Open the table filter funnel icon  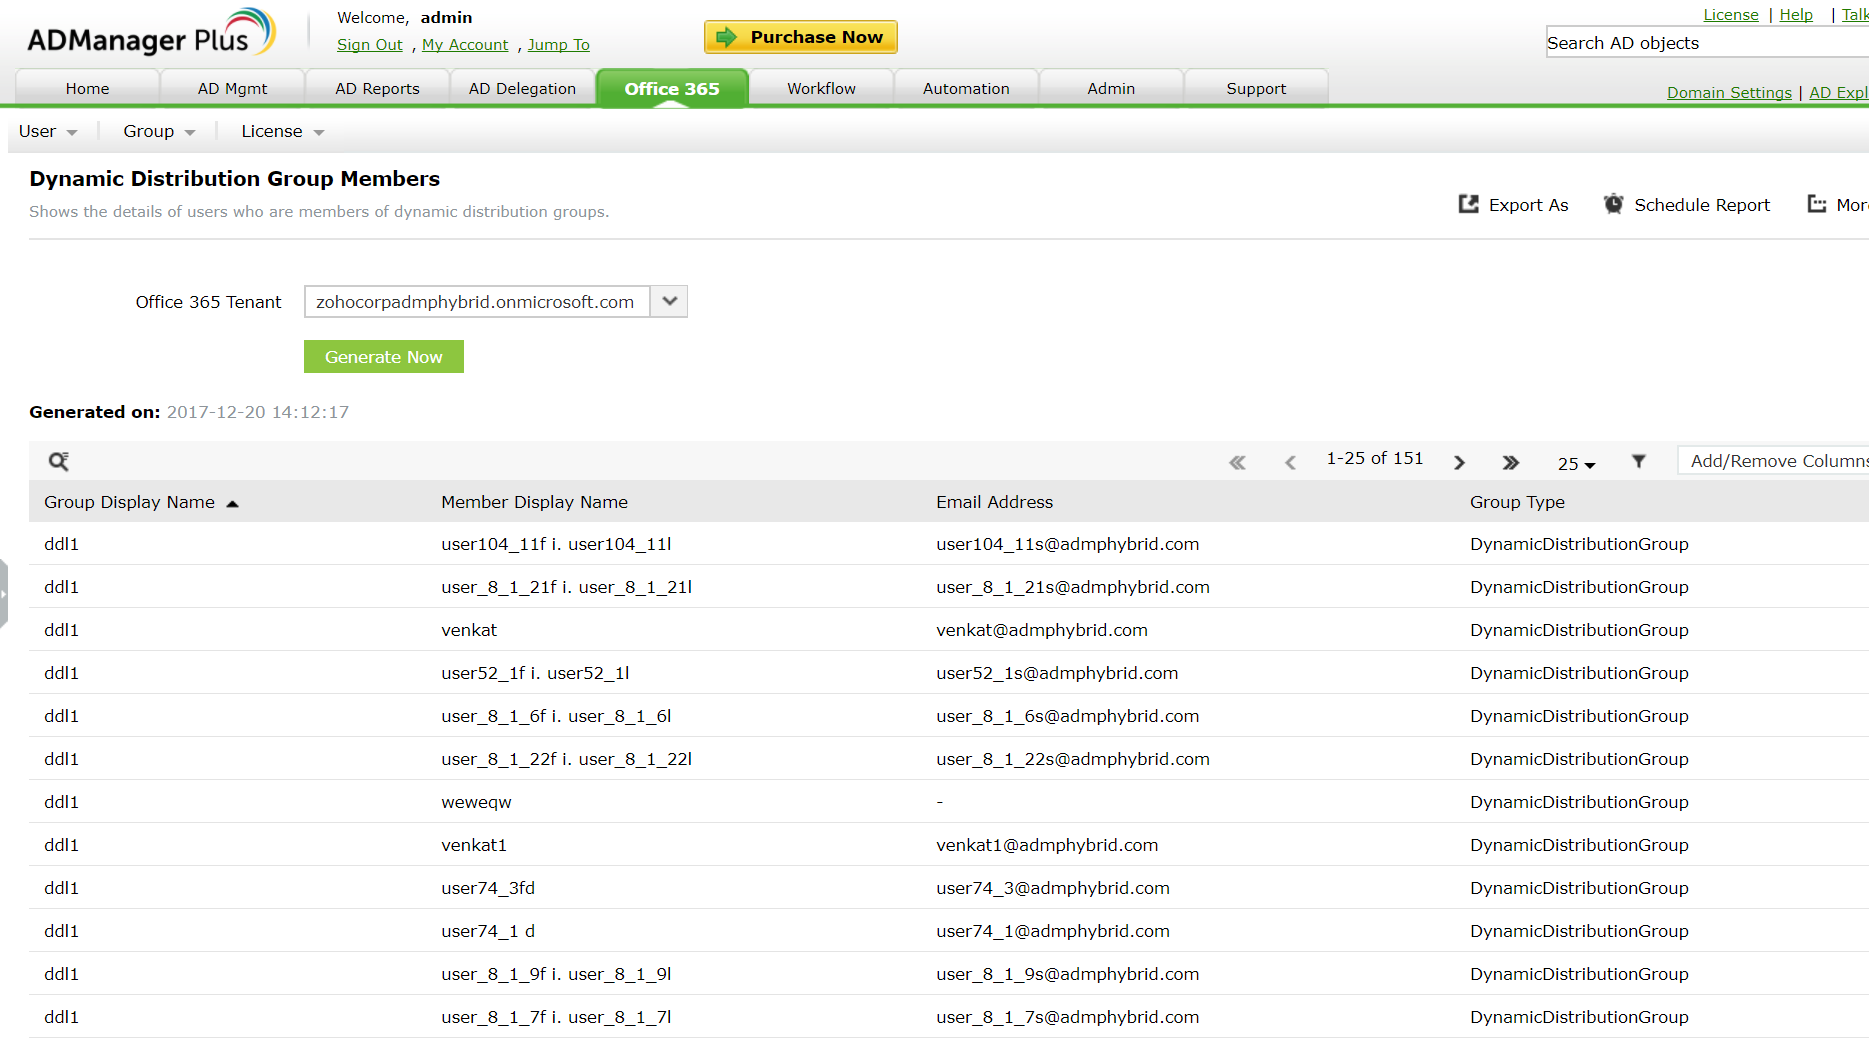tap(1638, 461)
